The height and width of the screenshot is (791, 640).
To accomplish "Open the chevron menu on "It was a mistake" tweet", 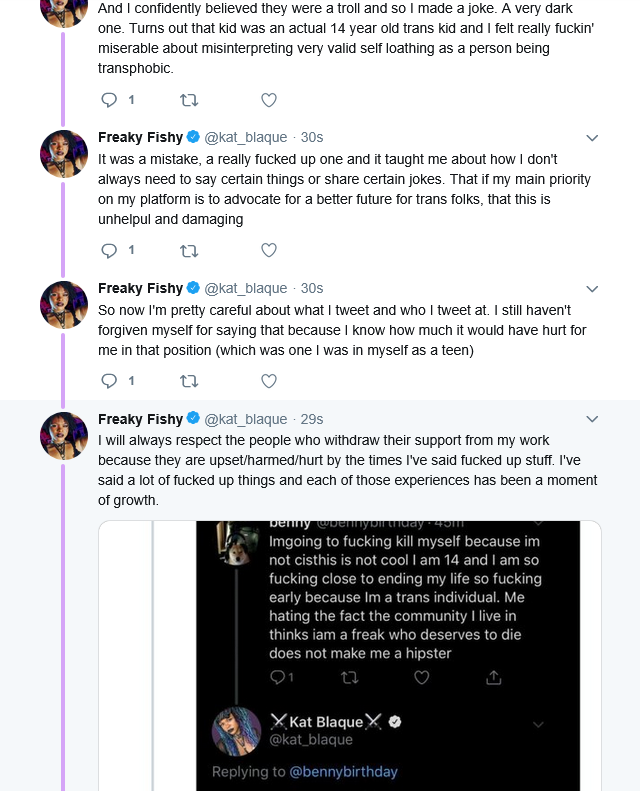I will [x=592, y=138].
